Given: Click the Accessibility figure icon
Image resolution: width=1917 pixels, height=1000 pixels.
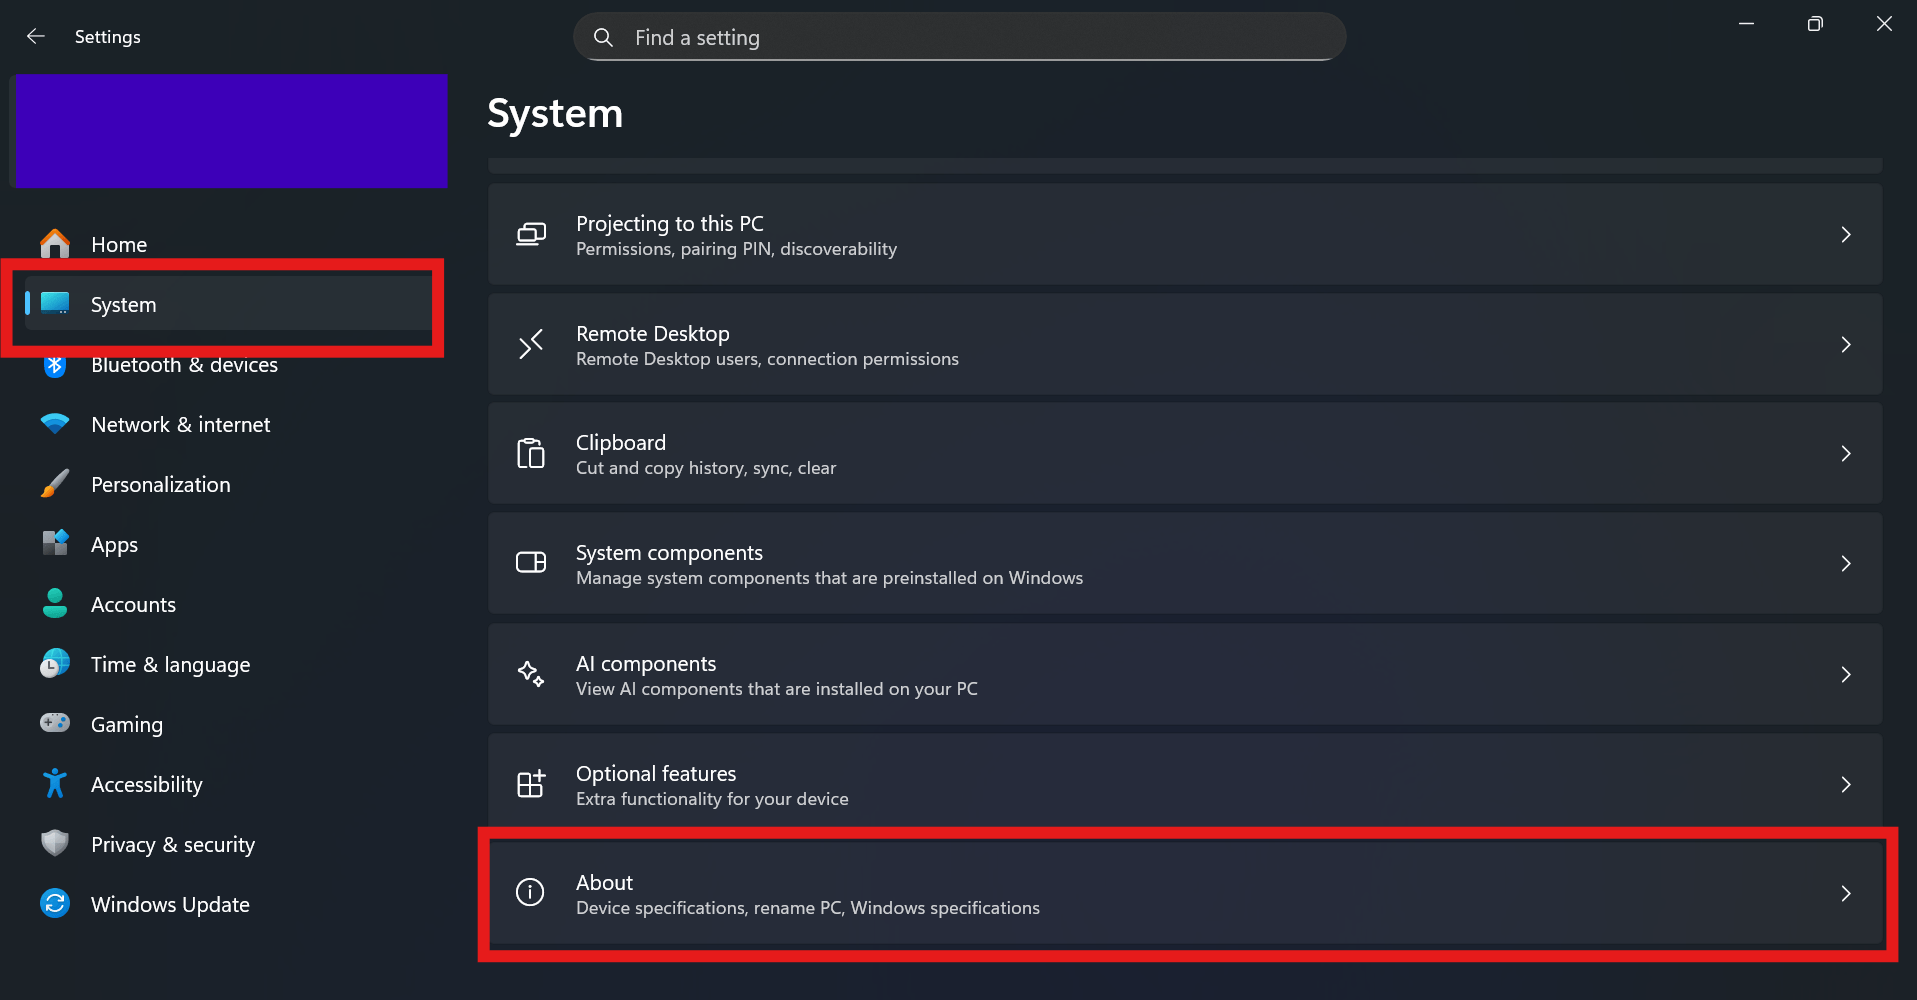Looking at the screenshot, I should tap(55, 784).
